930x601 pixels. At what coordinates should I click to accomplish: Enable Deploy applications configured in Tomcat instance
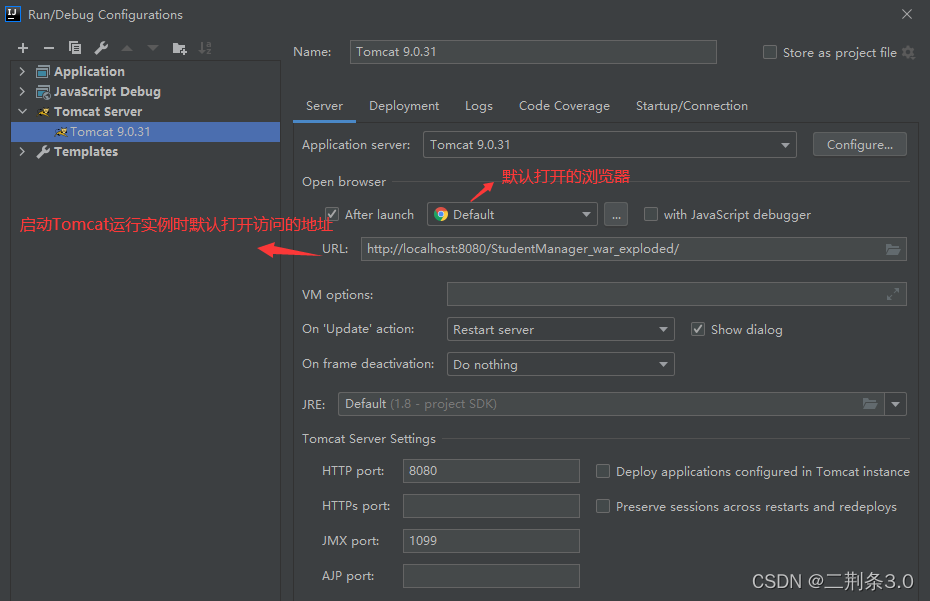(603, 471)
